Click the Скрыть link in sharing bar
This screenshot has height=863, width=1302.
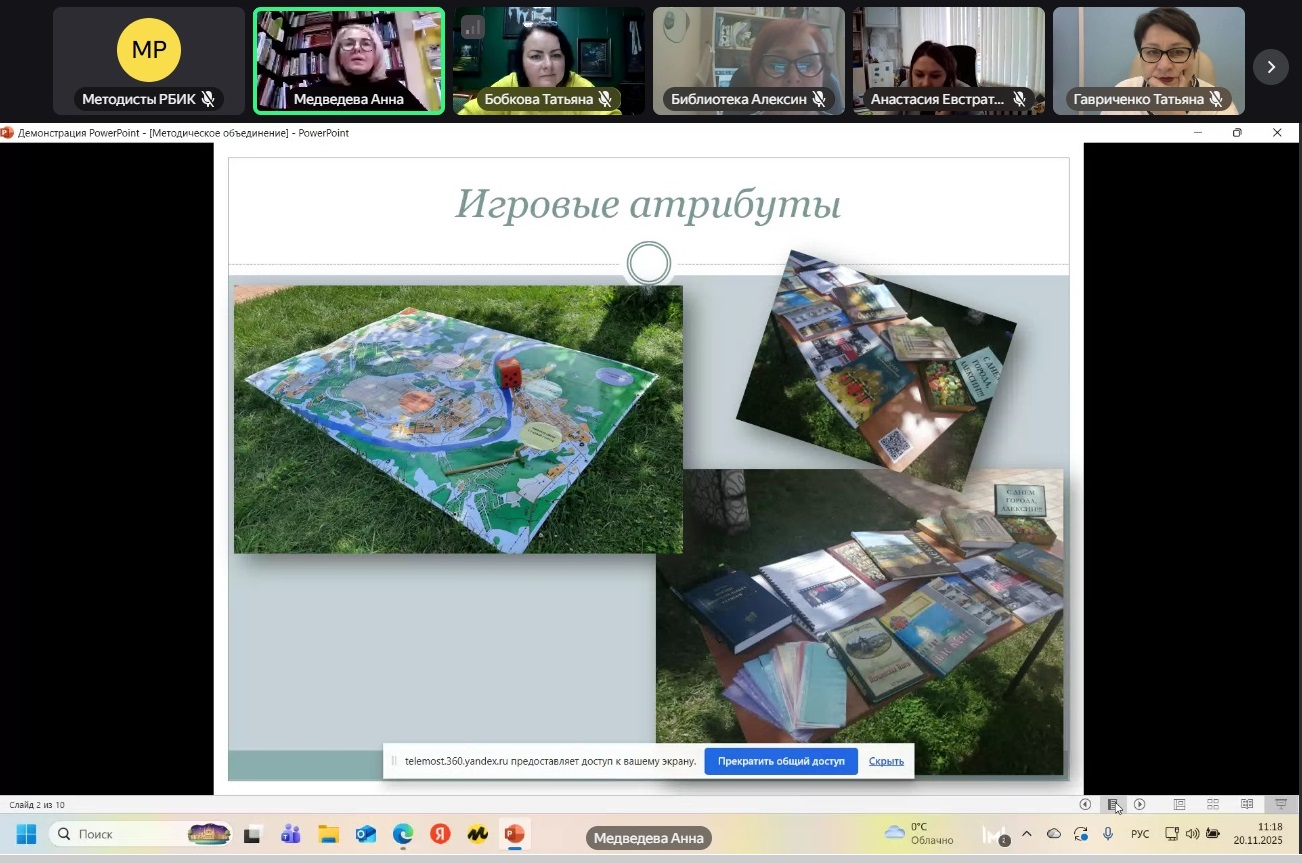tap(886, 761)
